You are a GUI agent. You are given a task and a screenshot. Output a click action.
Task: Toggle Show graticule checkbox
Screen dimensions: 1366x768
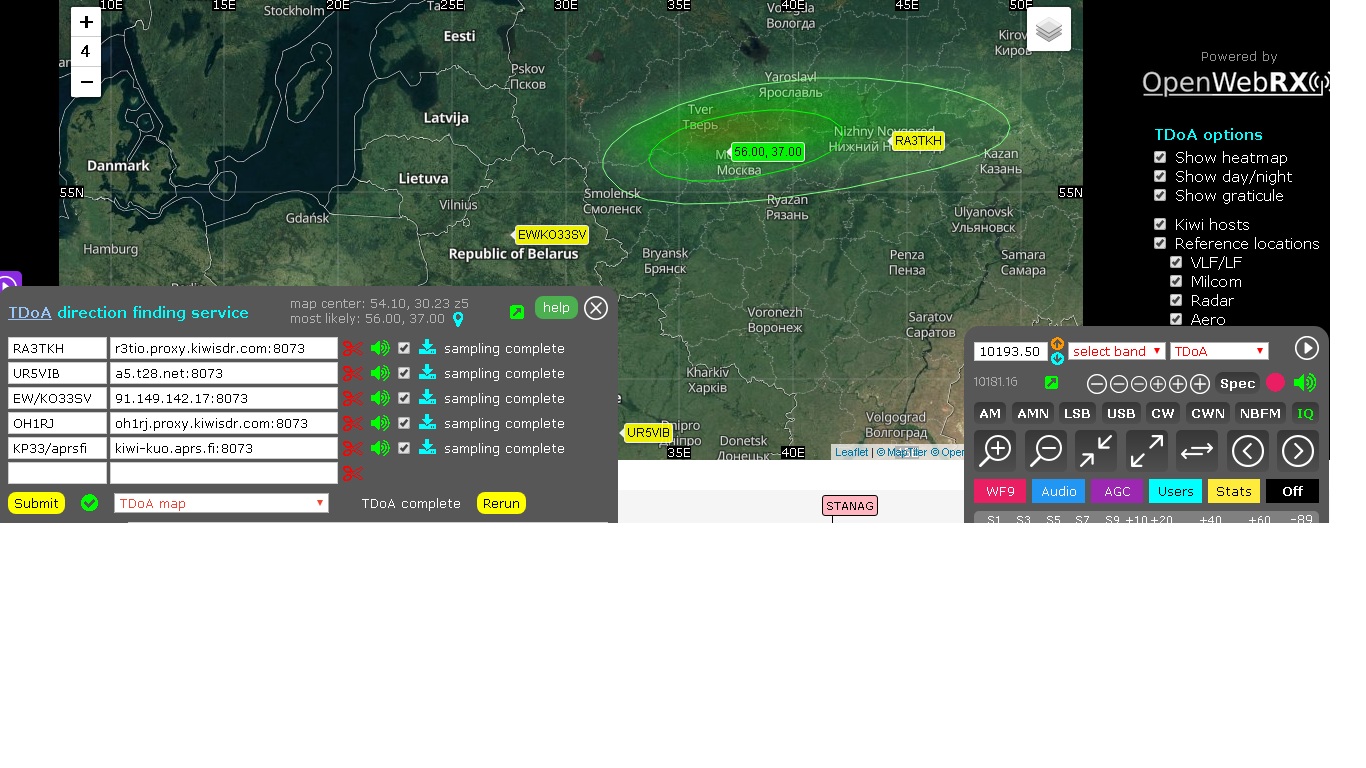1160,195
